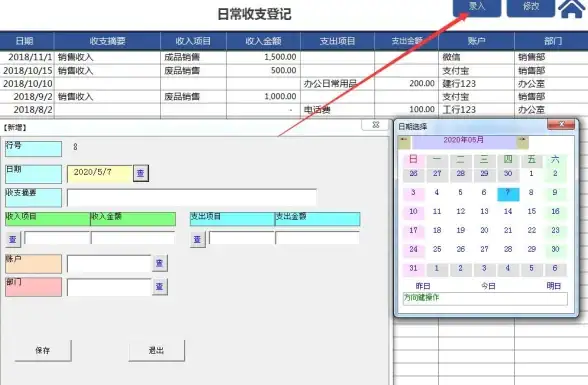Viewport: 588px width, 385px height.
Task: Open date picker 查 button beside 2020/5/7
Action: point(141,173)
